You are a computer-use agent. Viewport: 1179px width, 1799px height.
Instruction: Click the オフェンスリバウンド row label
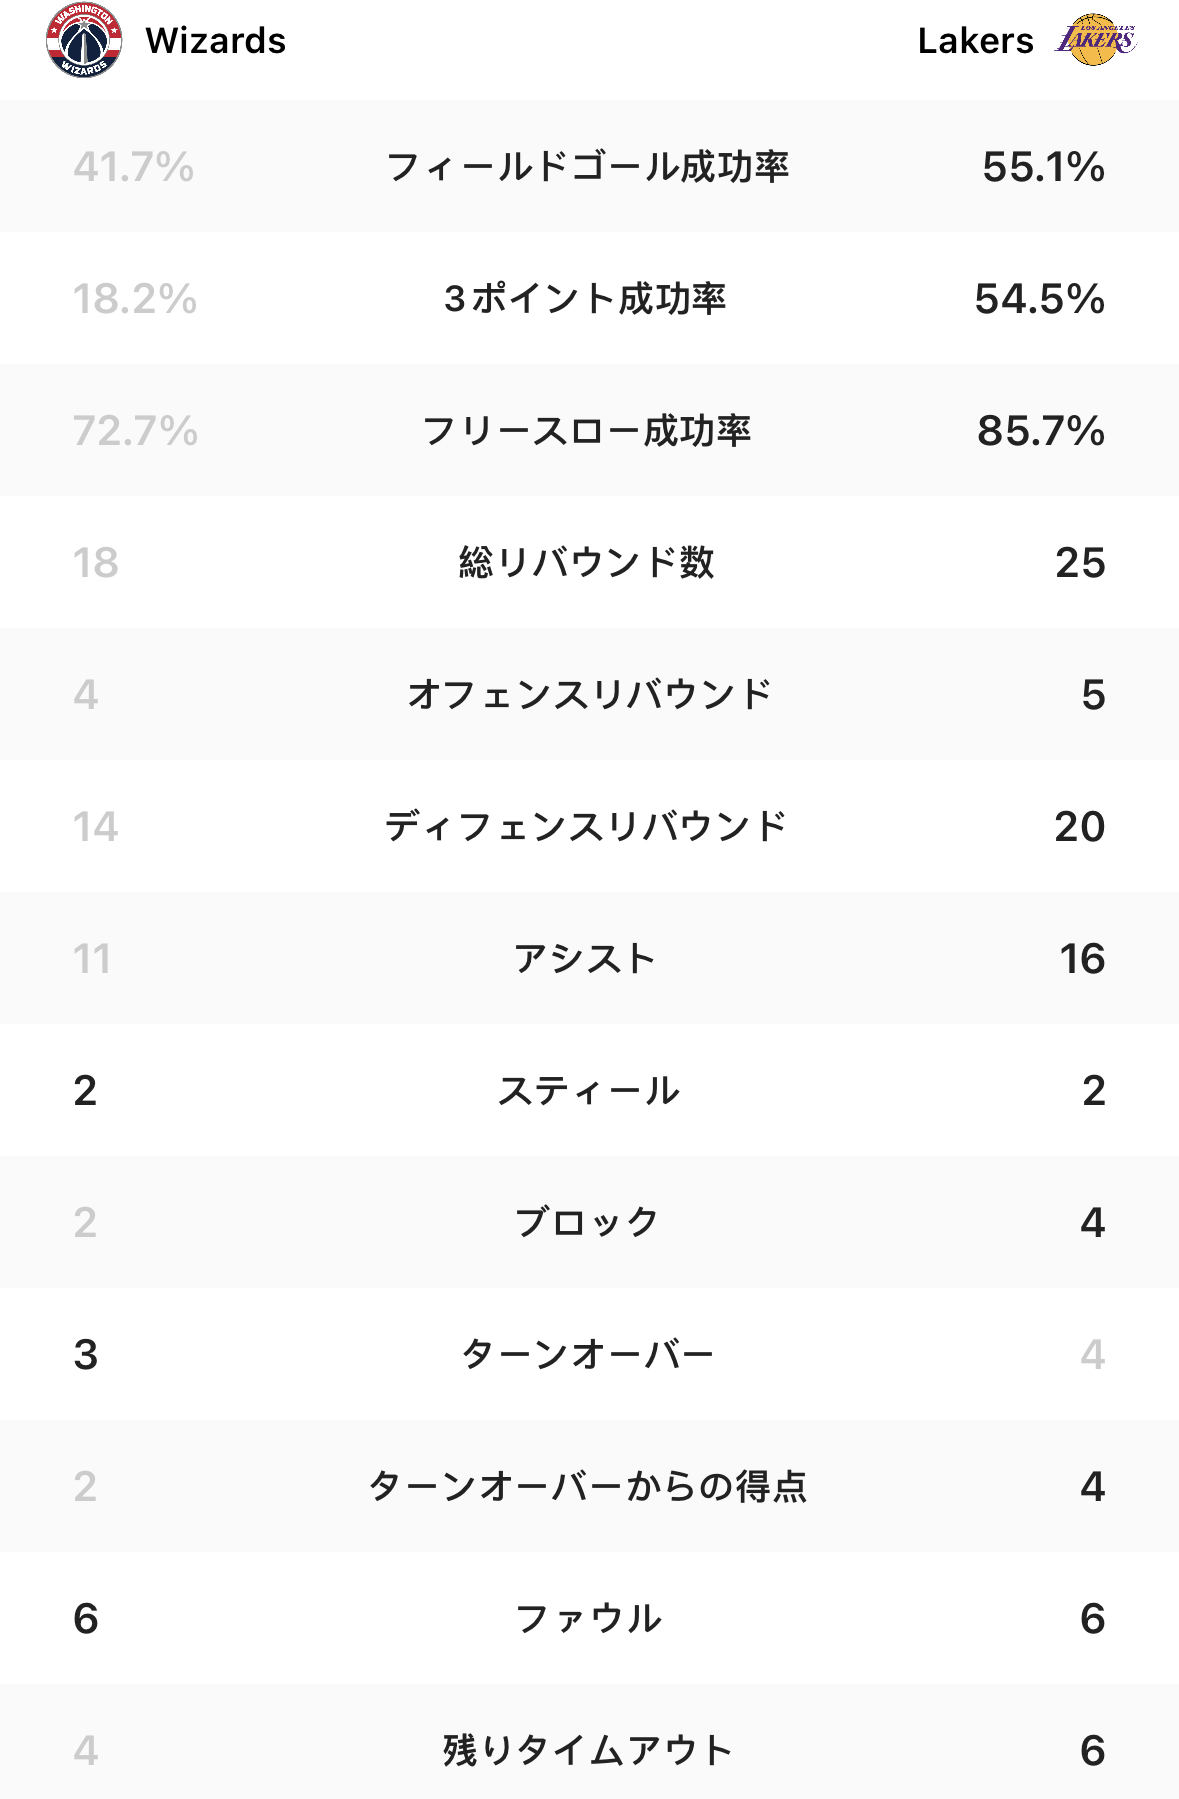pos(589,694)
